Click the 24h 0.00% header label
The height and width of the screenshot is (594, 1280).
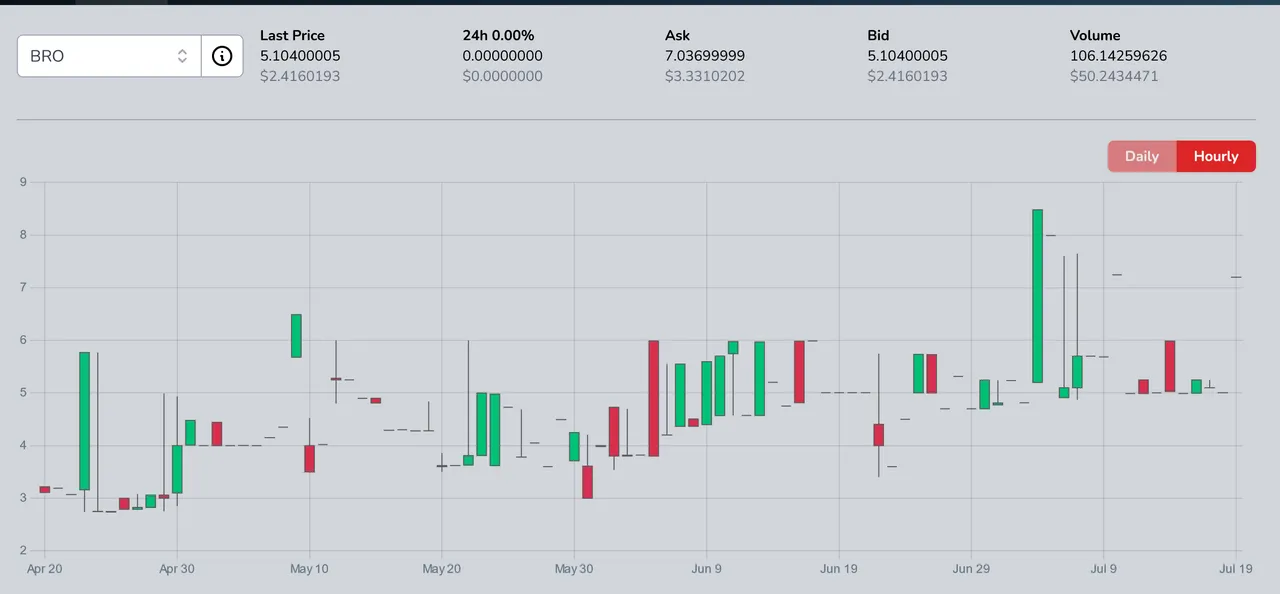coord(498,36)
